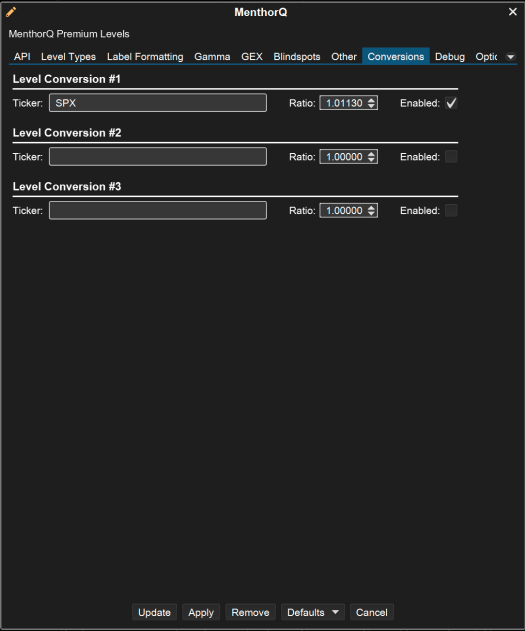Click the Level Conversion #3 heading
Image resolution: width=525 pixels, height=631 pixels.
(x=67, y=187)
